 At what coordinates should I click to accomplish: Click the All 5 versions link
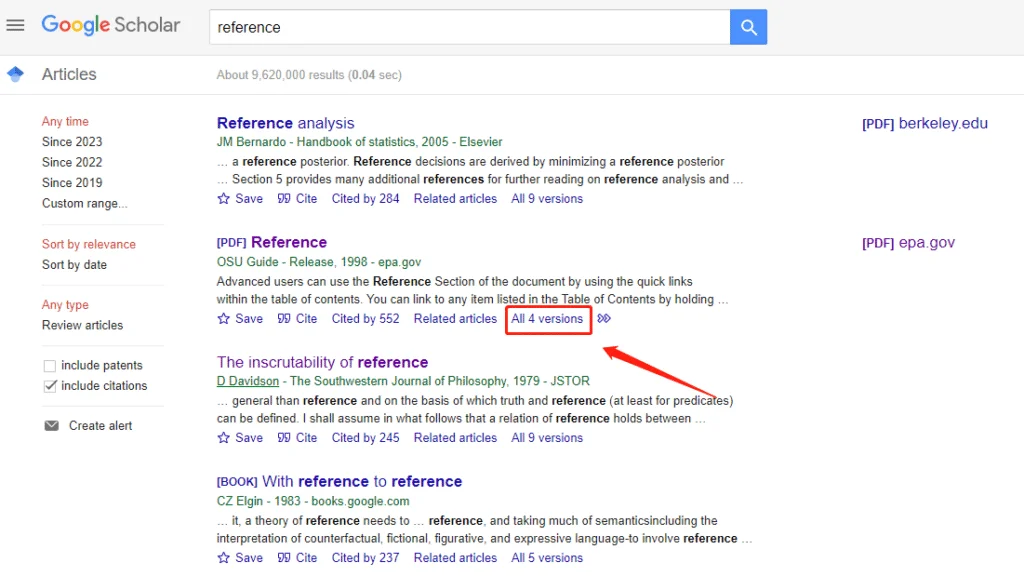click(x=547, y=558)
